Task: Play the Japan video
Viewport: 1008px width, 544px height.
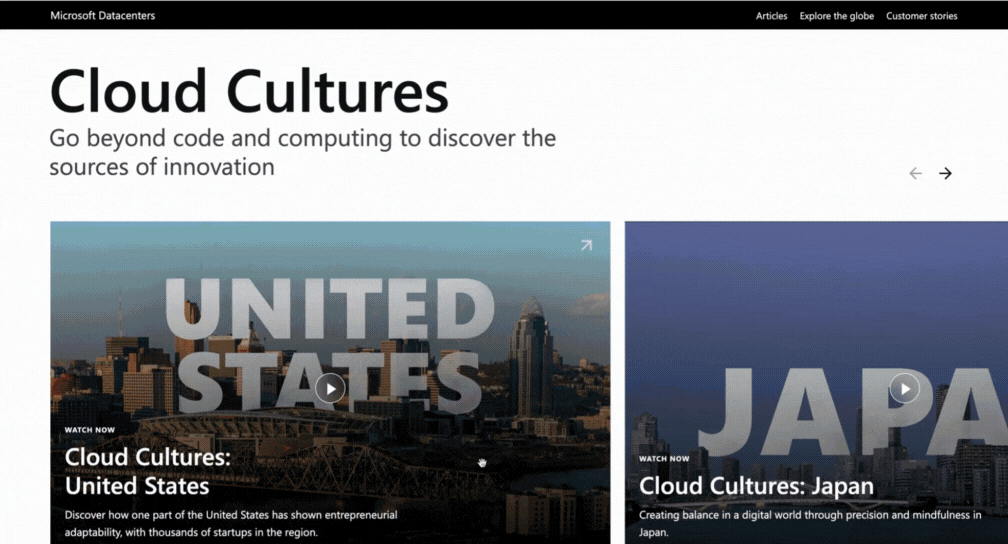Action: [904, 388]
